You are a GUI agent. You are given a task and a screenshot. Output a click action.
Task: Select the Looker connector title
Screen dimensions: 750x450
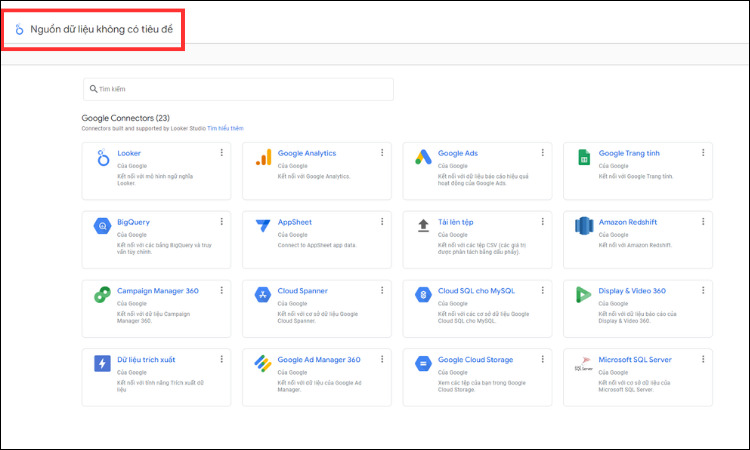129,153
